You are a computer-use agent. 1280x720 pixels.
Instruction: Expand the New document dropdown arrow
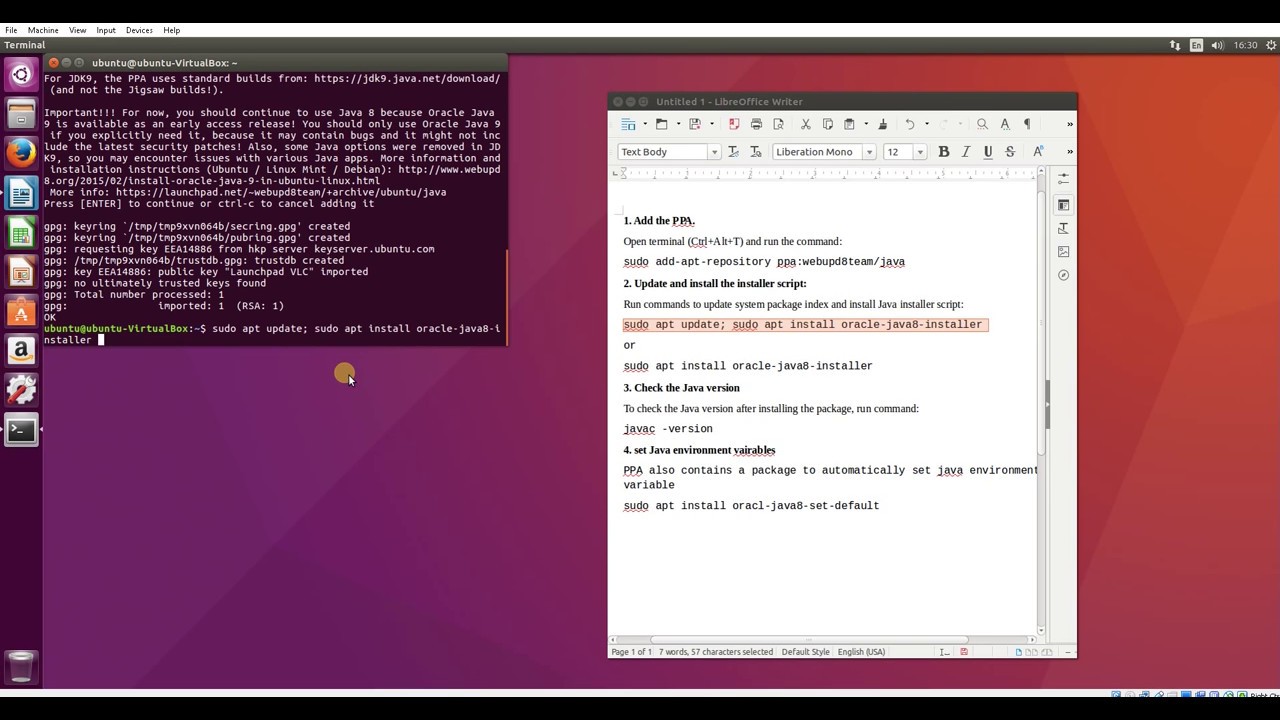tap(644, 124)
